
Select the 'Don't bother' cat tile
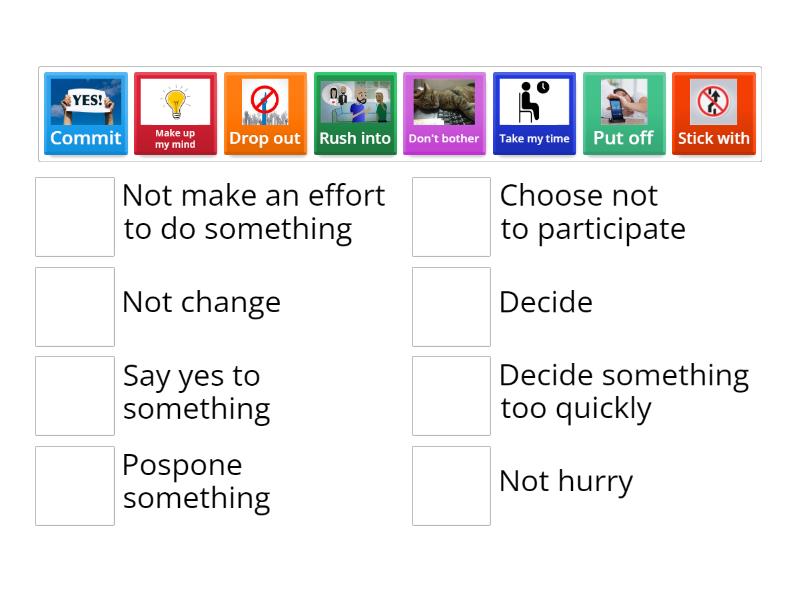(444, 112)
